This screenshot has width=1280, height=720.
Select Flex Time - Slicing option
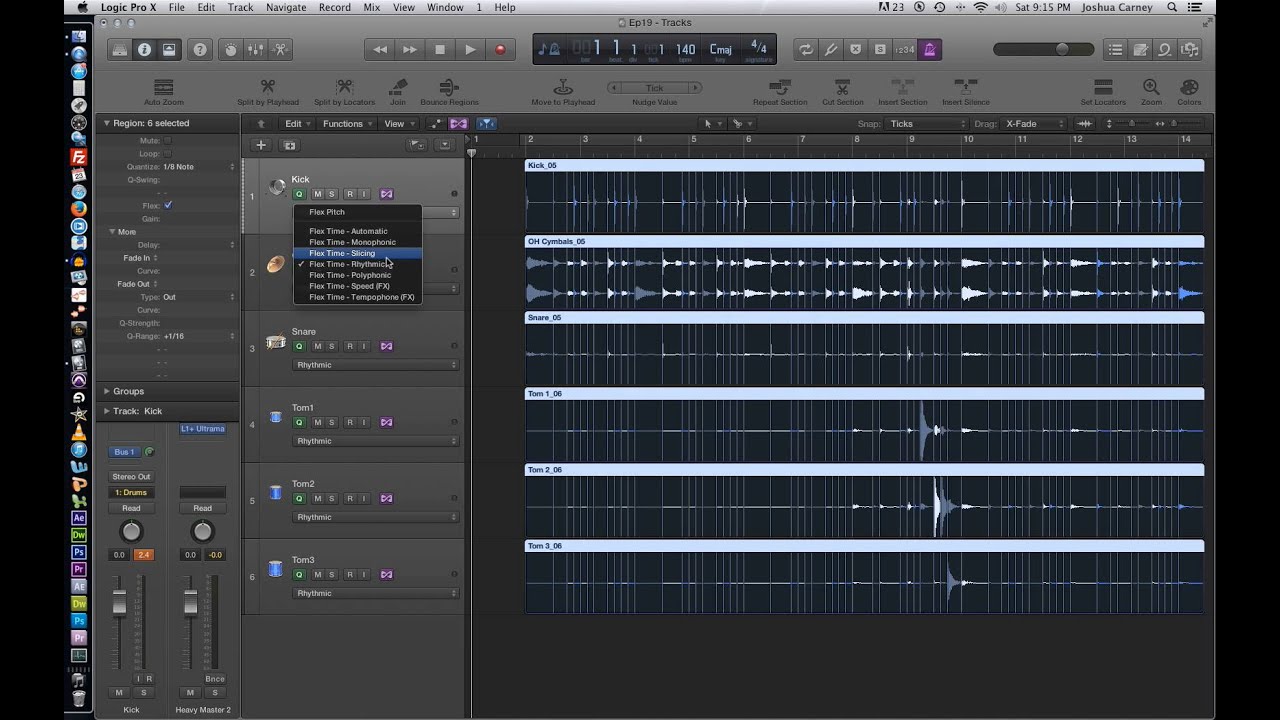357,253
